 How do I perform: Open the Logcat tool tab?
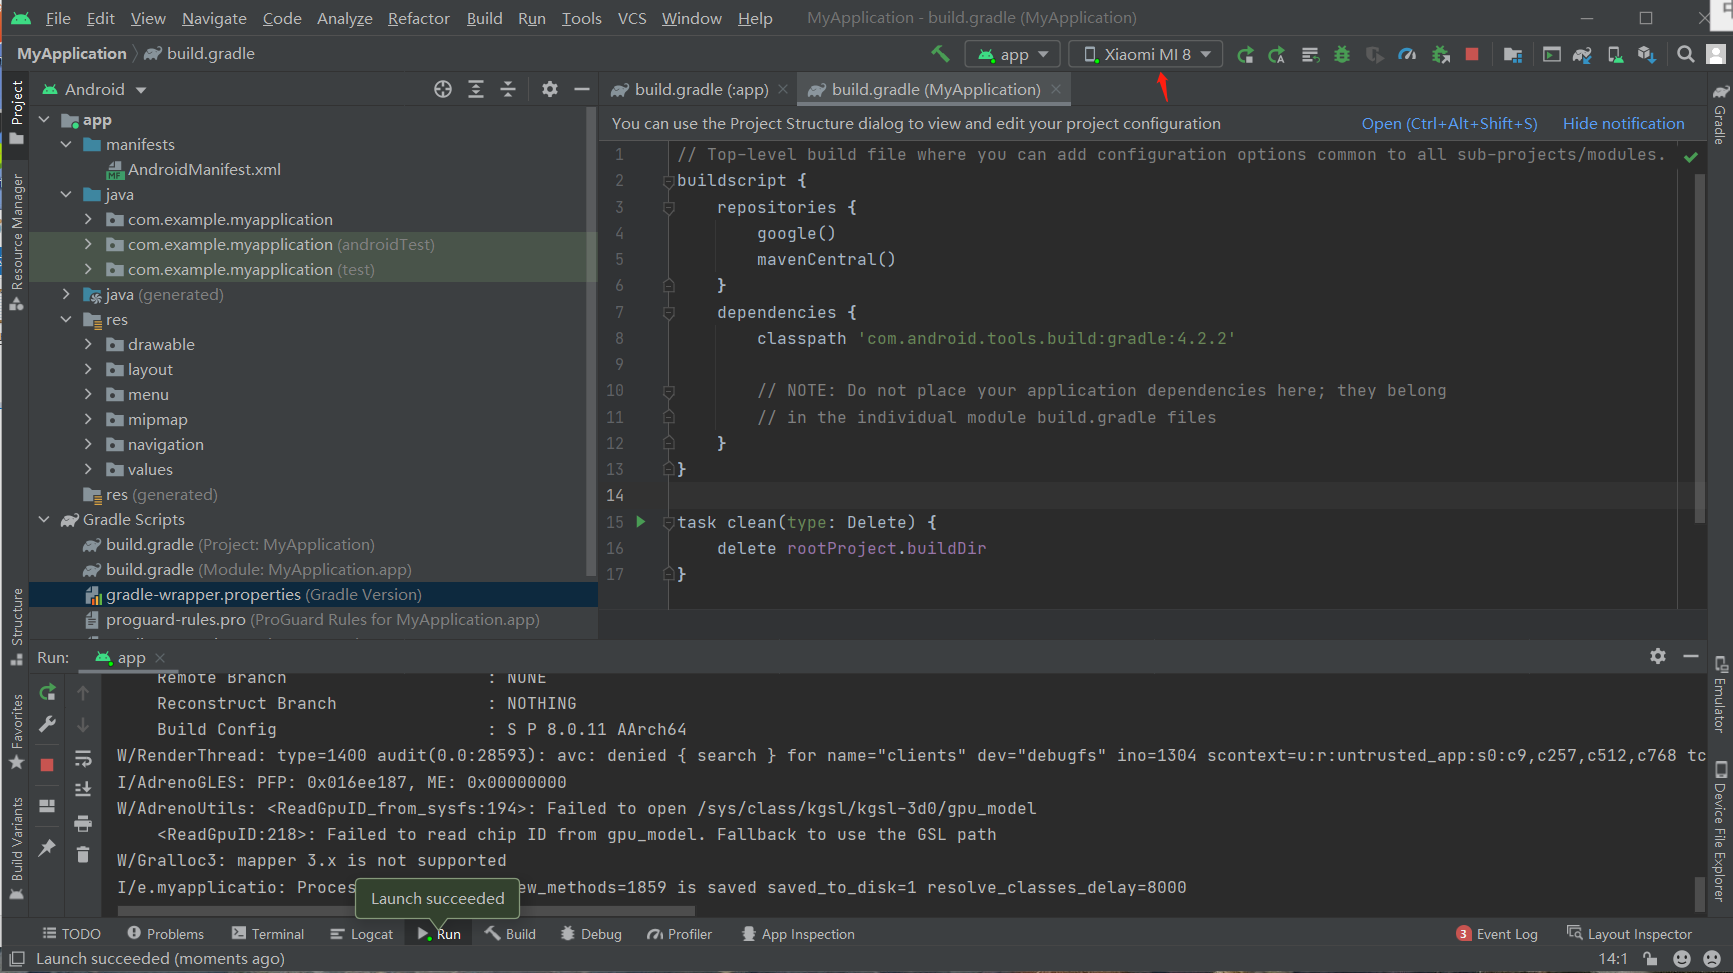[x=361, y=934]
